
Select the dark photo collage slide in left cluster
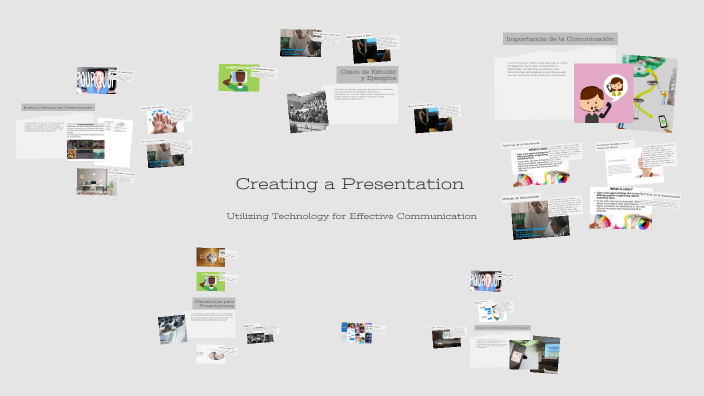tap(86, 149)
